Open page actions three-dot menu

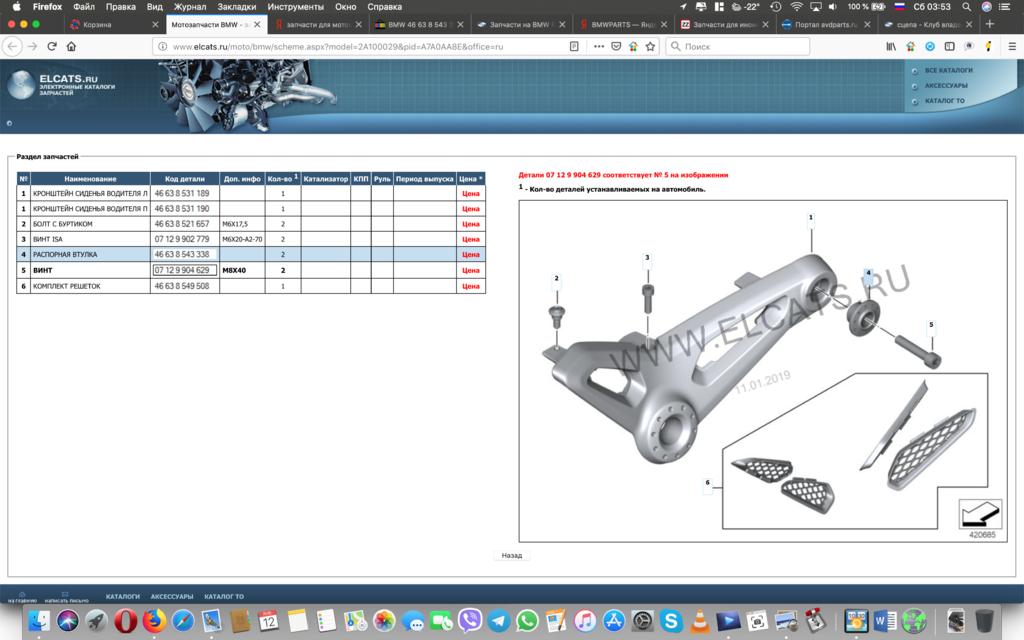pyautogui.click(x=599, y=46)
